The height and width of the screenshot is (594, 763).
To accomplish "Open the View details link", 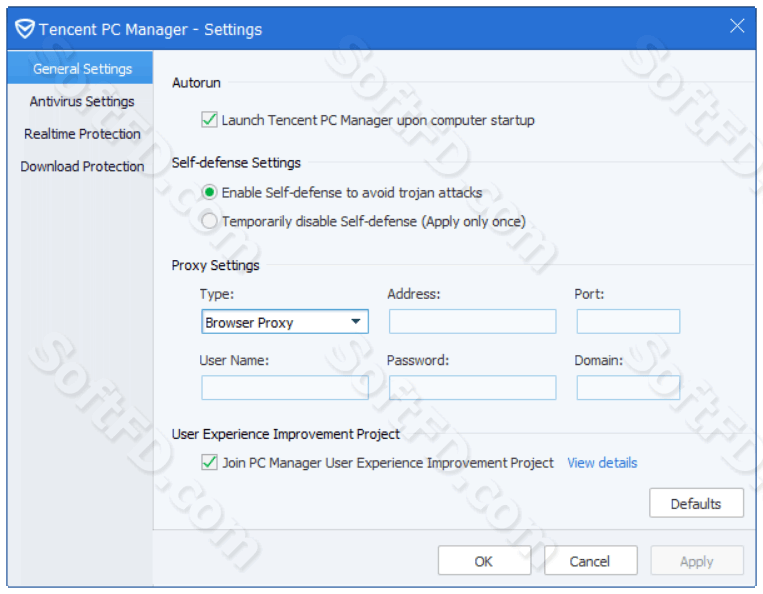I will (x=602, y=463).
